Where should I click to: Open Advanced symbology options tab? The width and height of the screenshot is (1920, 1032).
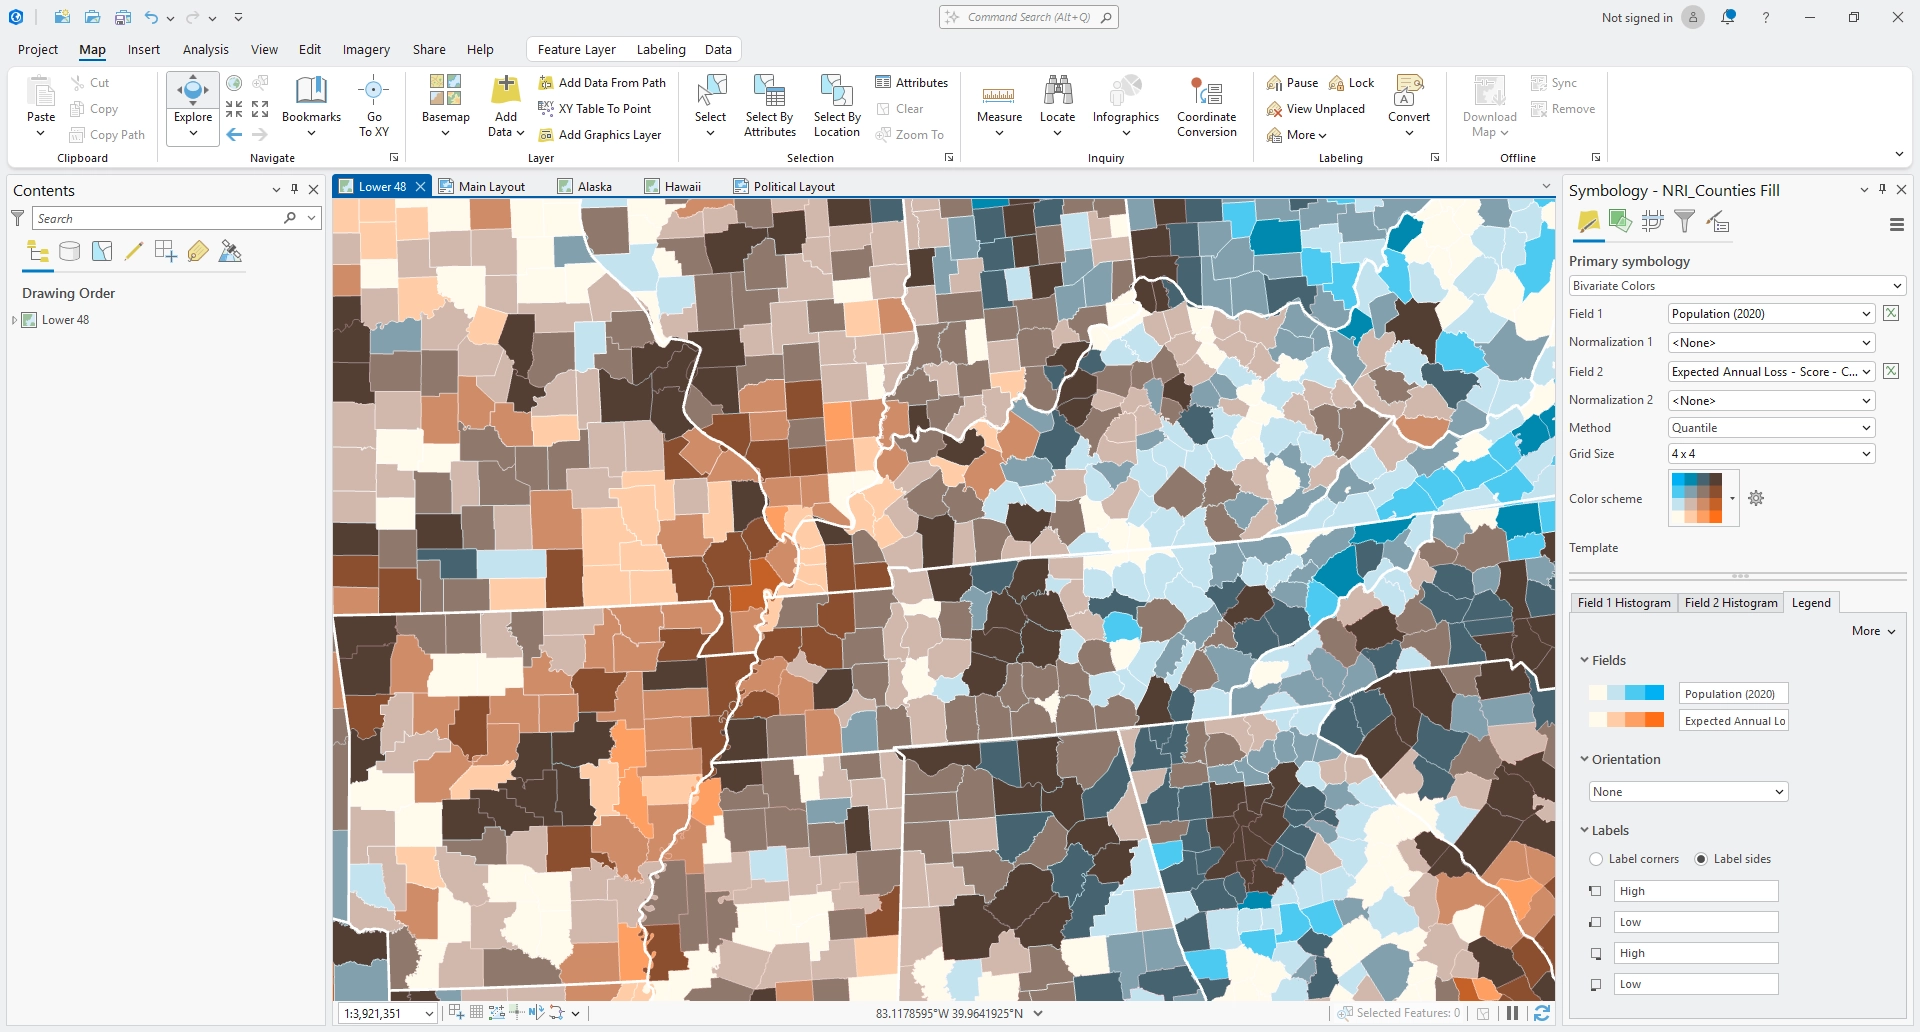pyautogui.click(x=1717, y=221)
